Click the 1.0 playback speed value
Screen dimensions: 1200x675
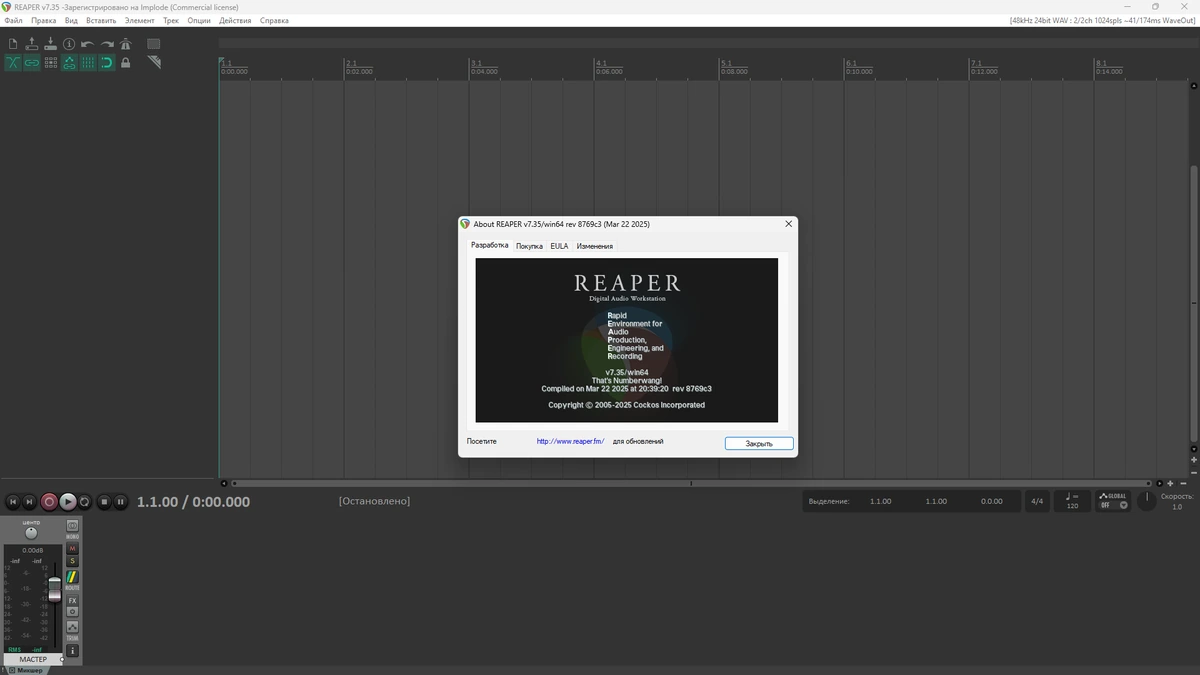coord(1177,507)
